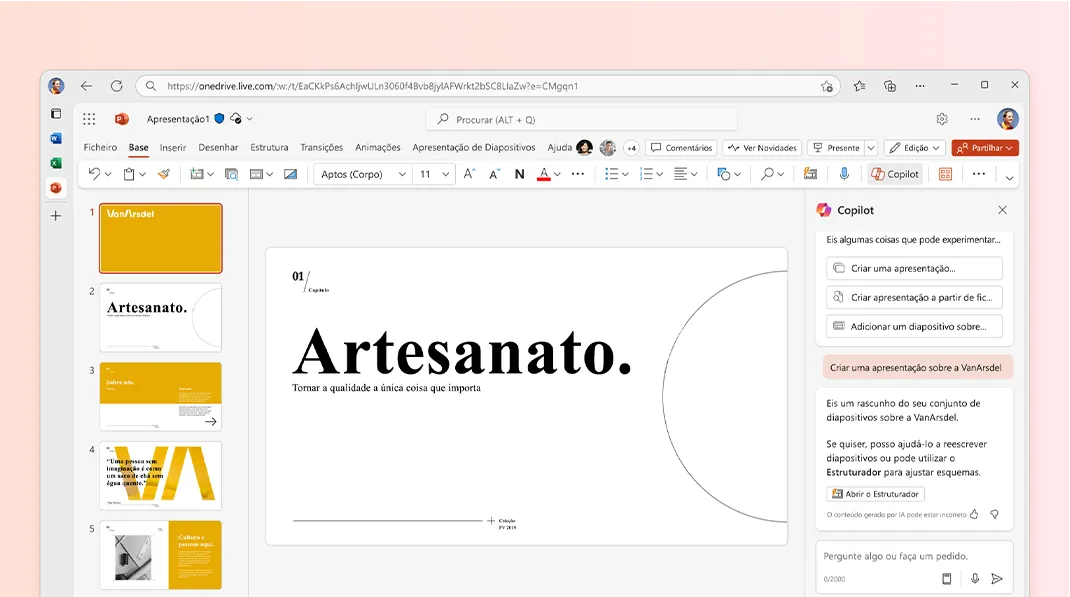Viewport: 1070px width, 597px height.
Task: Switch to the Estrutura tab
Action: click(x=269, y=147)
